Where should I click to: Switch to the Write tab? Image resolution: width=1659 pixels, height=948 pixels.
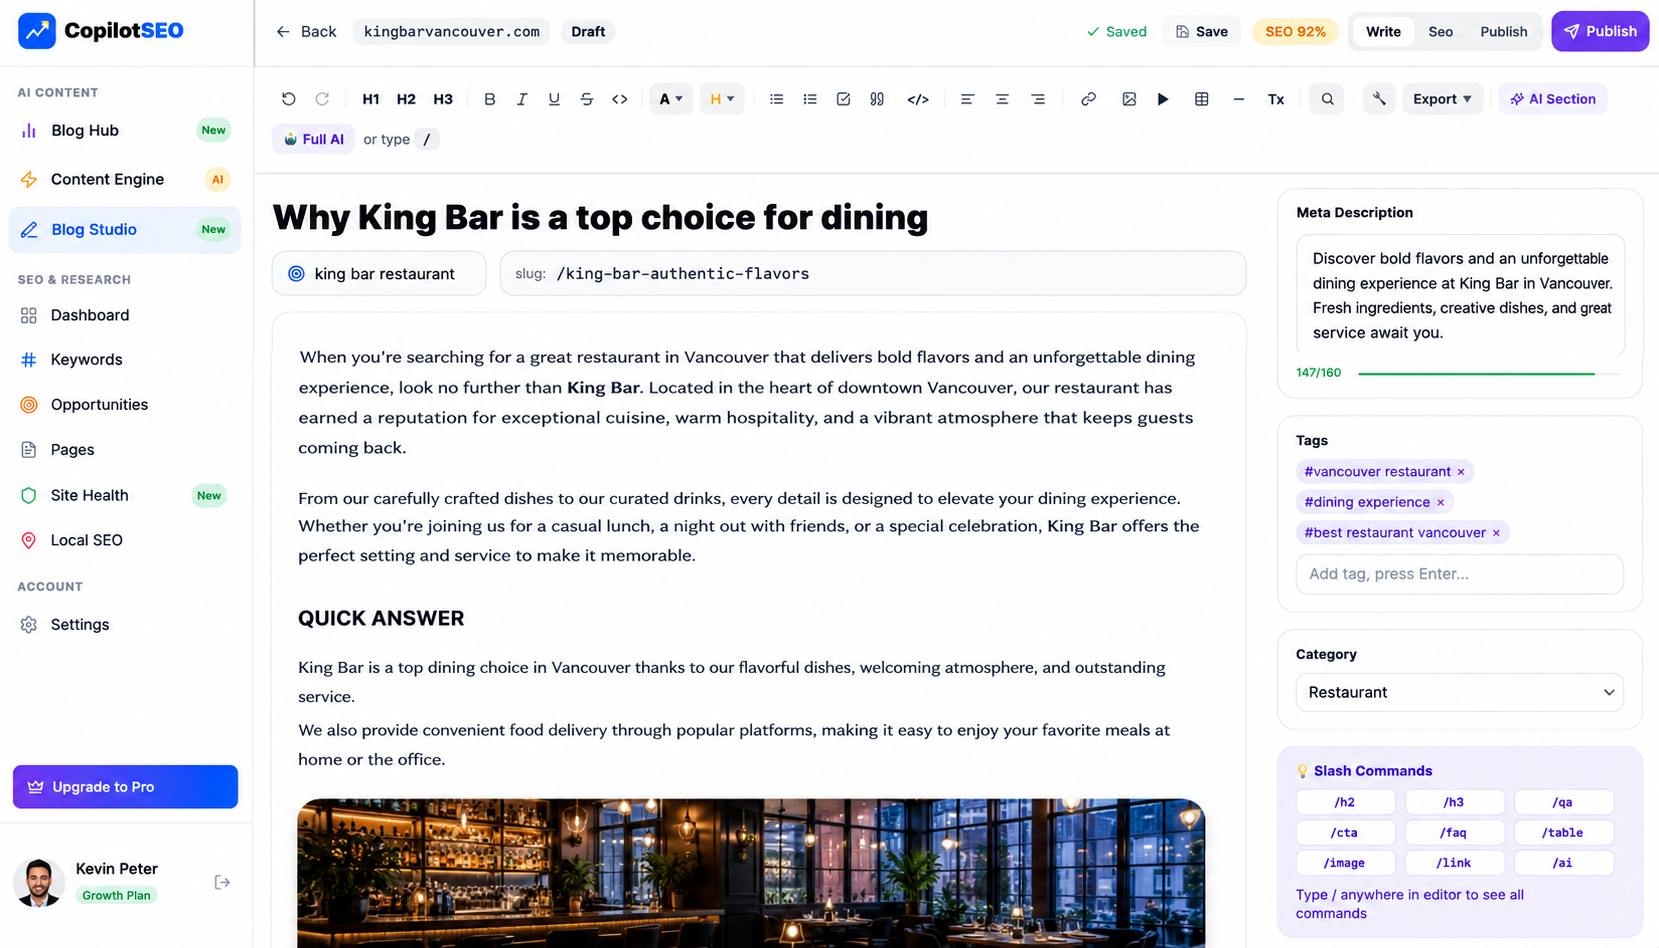[1383, 31]
